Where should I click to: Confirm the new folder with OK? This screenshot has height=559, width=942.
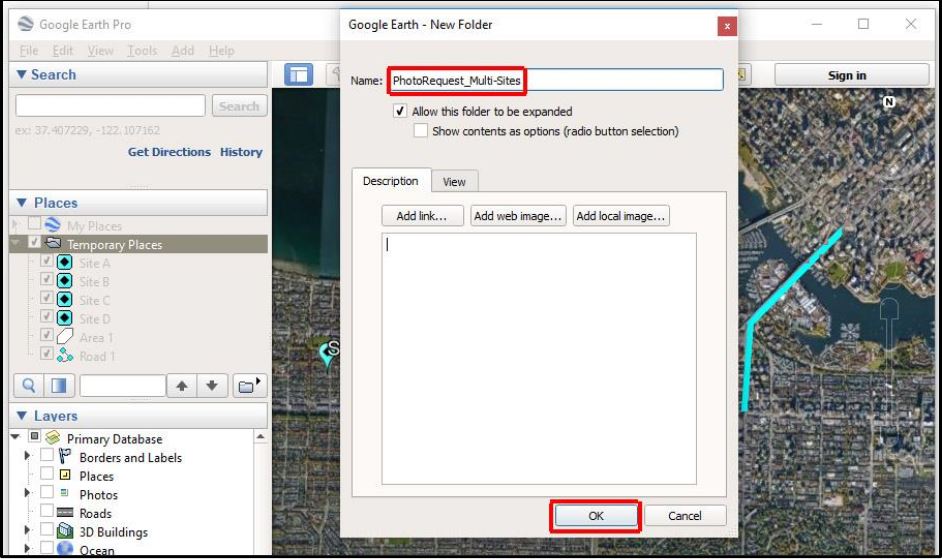pyautogui.click(x=596, y=516)
